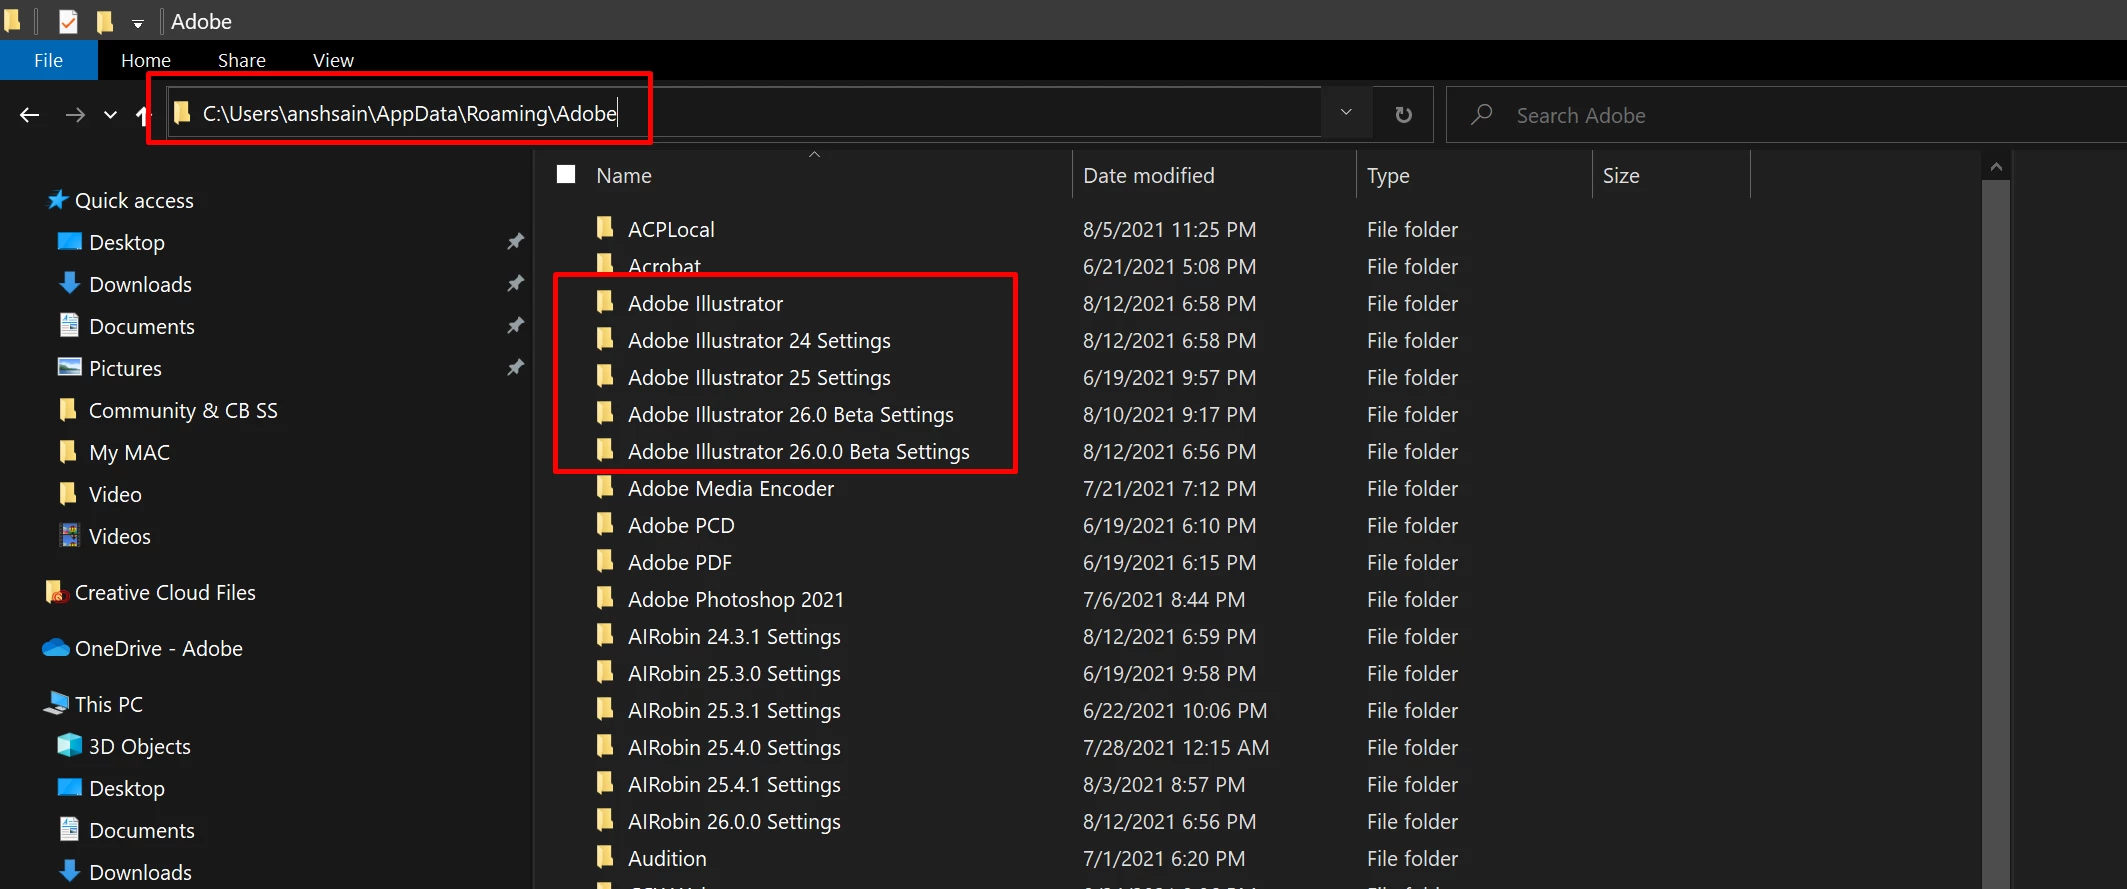
Task: Select the Adobe PDF folder icon
Action: point(605,561)
